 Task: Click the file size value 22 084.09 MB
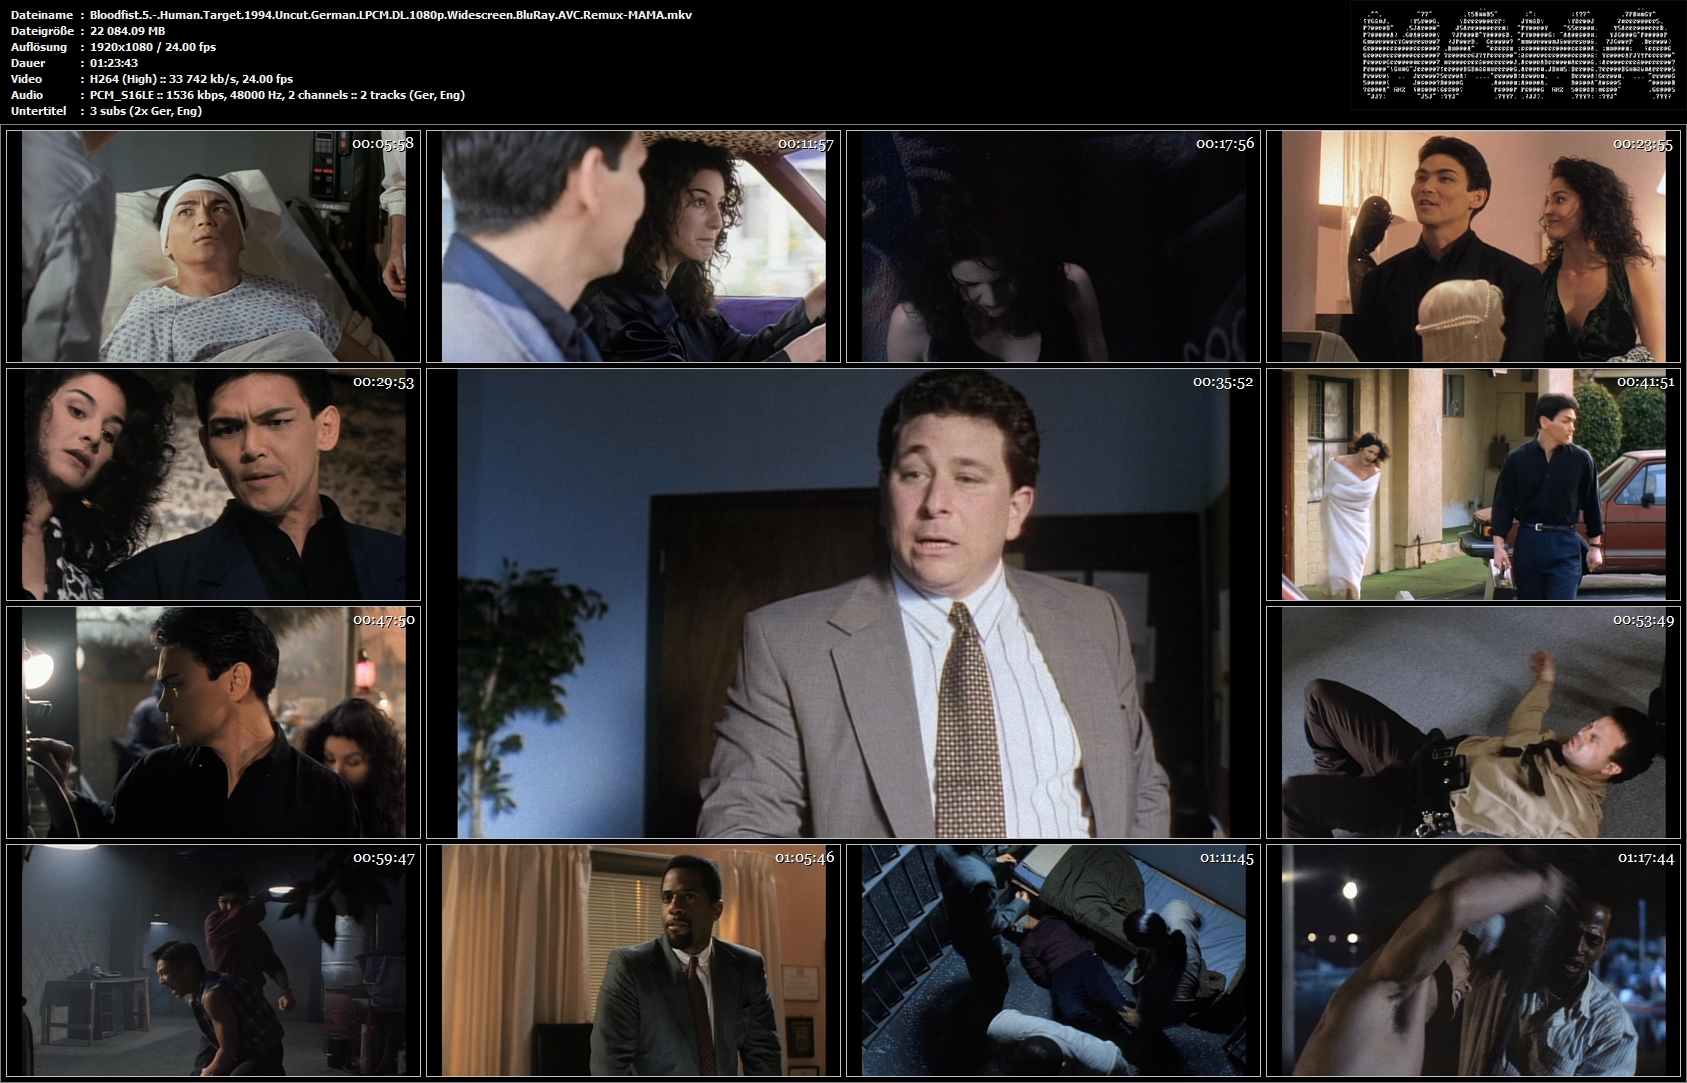tap(127, 31)
